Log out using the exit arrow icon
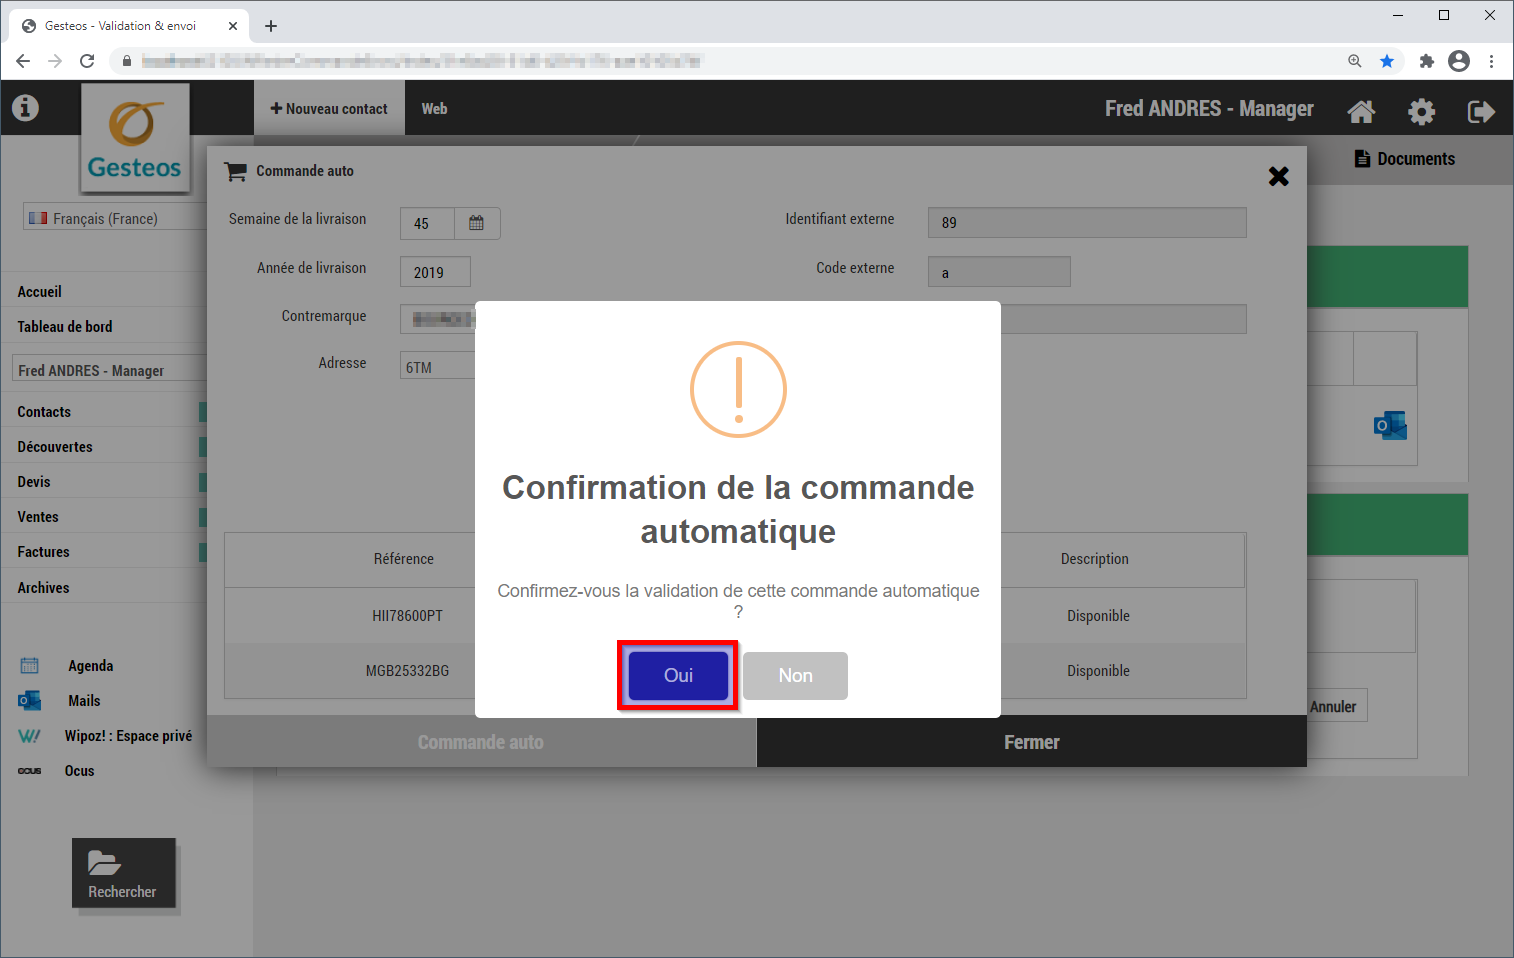 (x=1480, y=111)
